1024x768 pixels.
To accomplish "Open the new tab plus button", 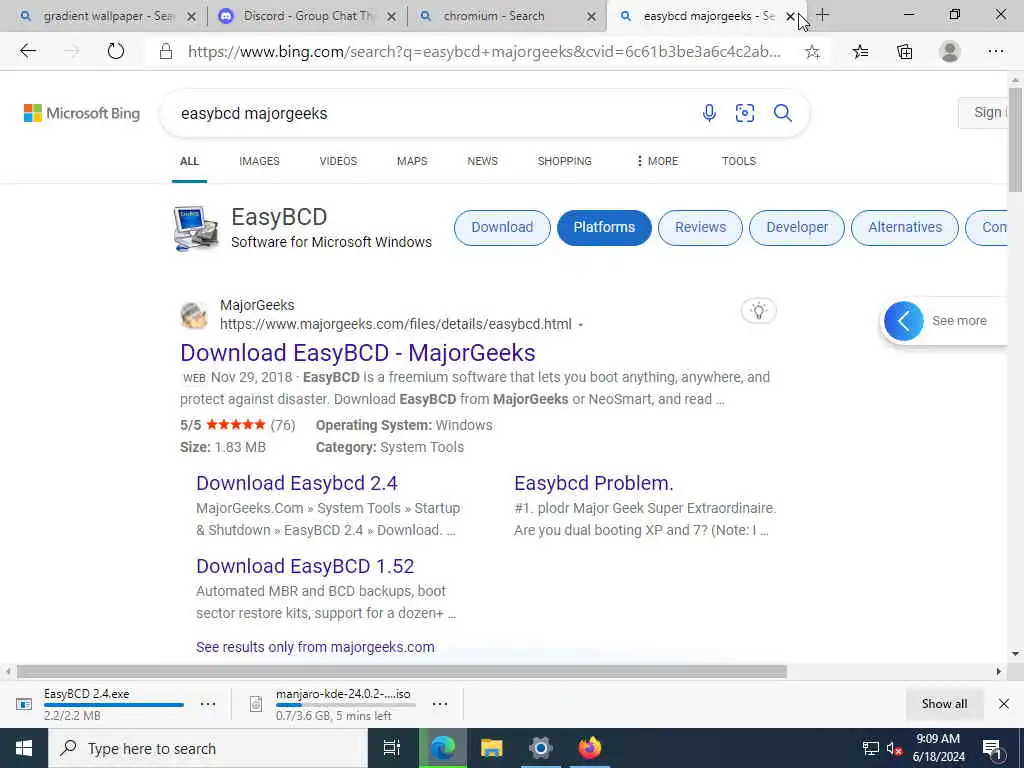I will (x=822, y=15).
